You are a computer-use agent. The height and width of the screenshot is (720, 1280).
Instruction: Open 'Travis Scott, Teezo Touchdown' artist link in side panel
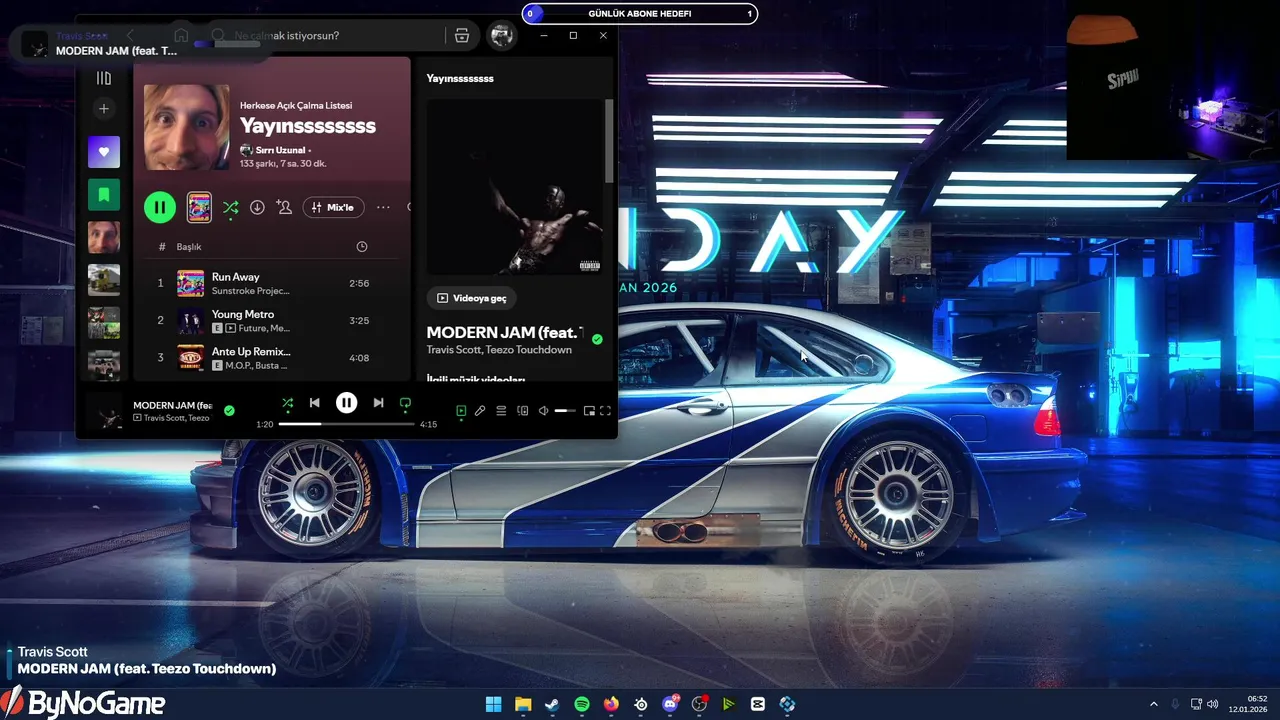click(499, 350)
